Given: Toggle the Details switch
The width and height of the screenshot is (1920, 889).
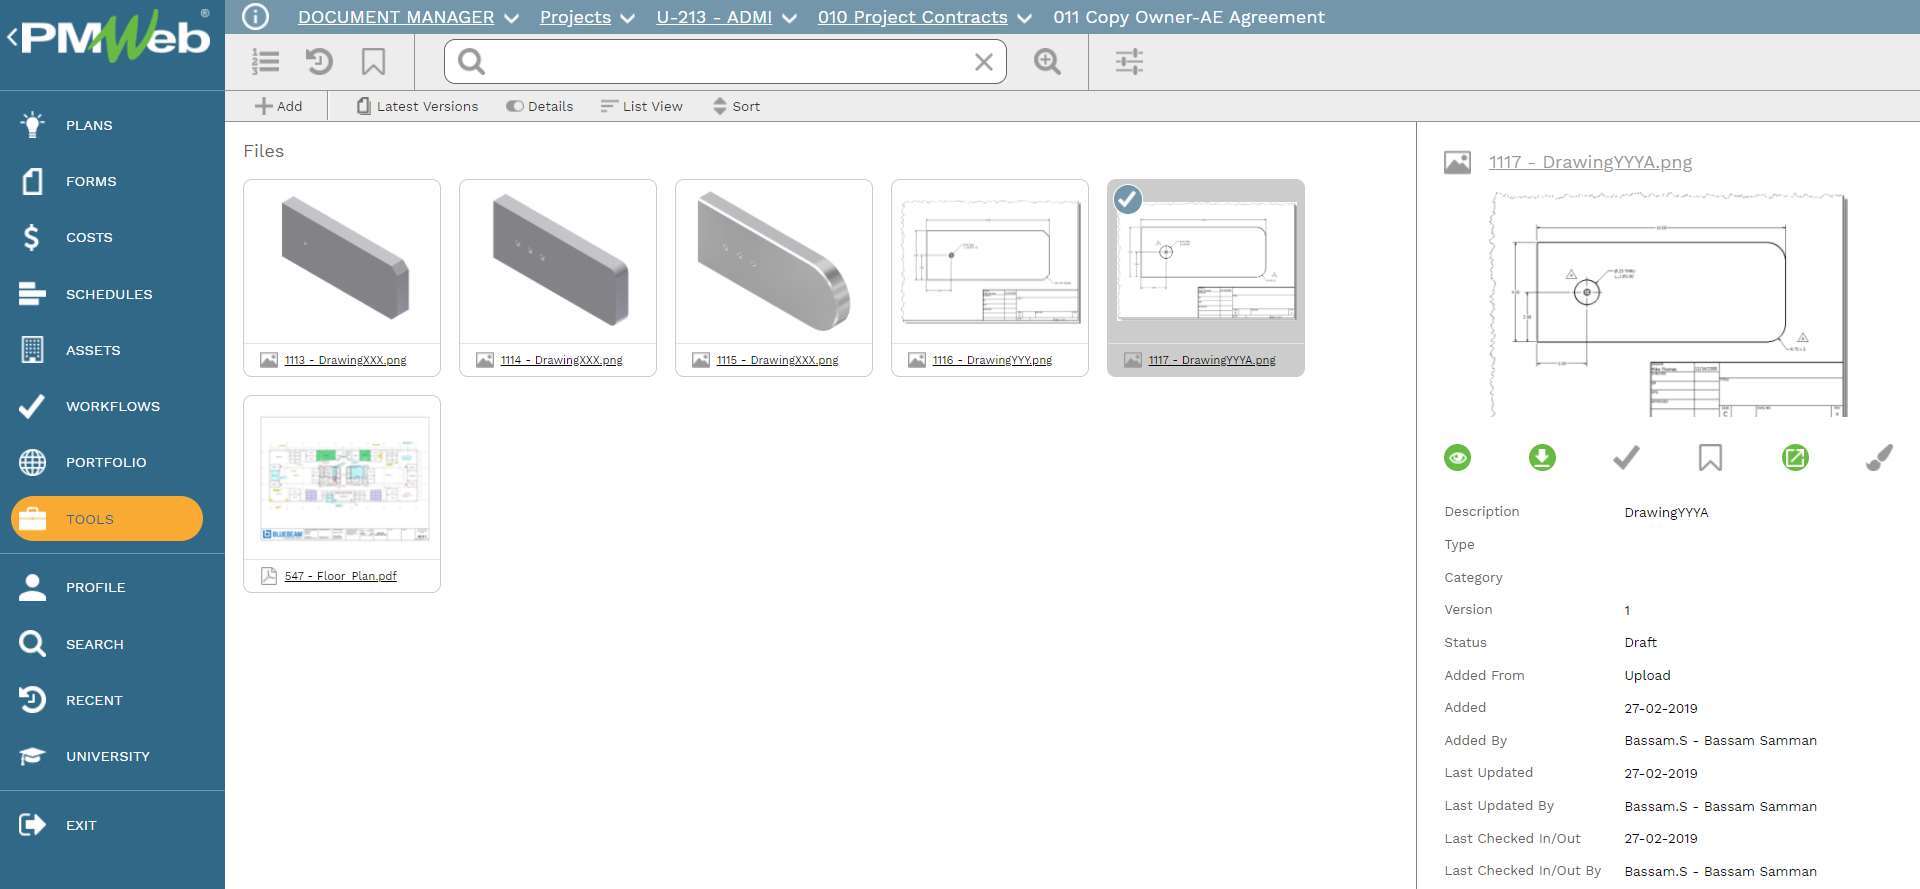Looking at the screenshot, I should (x=539, y=106).
